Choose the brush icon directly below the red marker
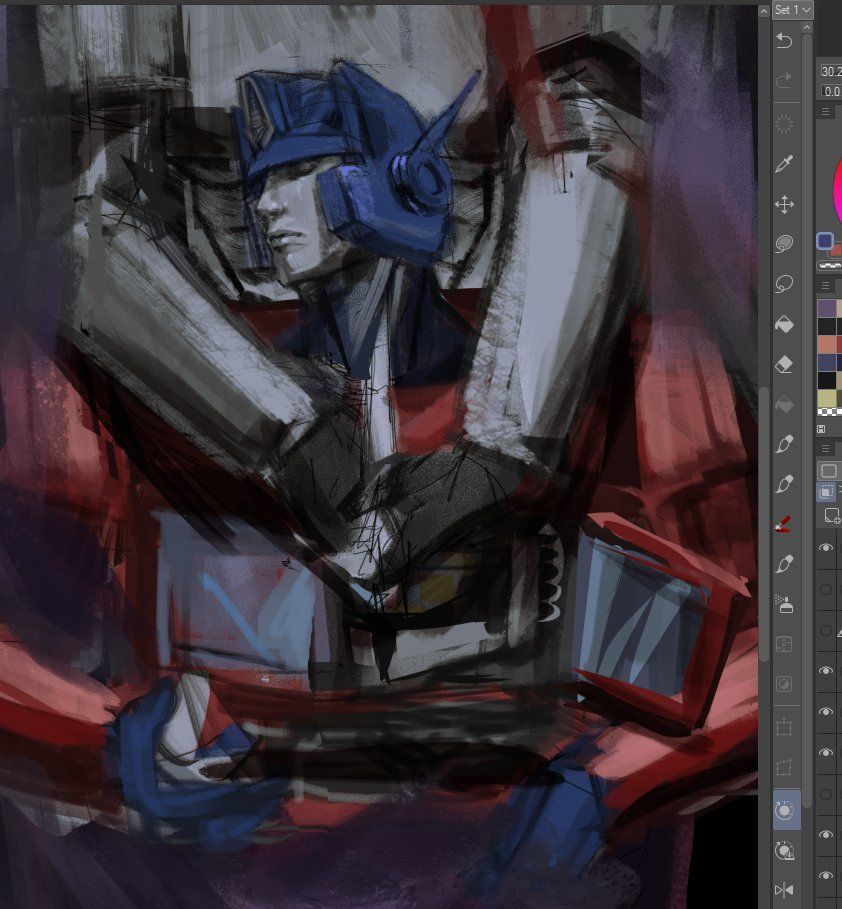The image size is (842, 909). pyautogui.click(x=784, y=564)
